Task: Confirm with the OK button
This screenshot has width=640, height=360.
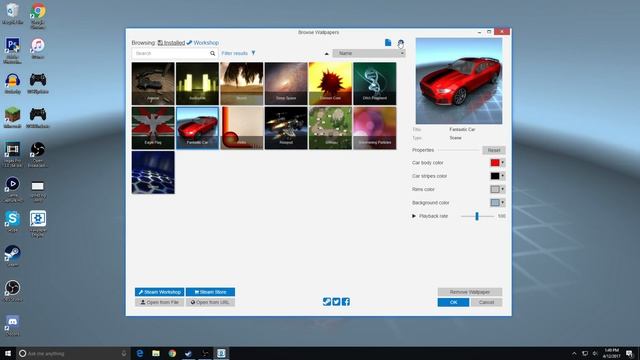Action: point(453,302)
